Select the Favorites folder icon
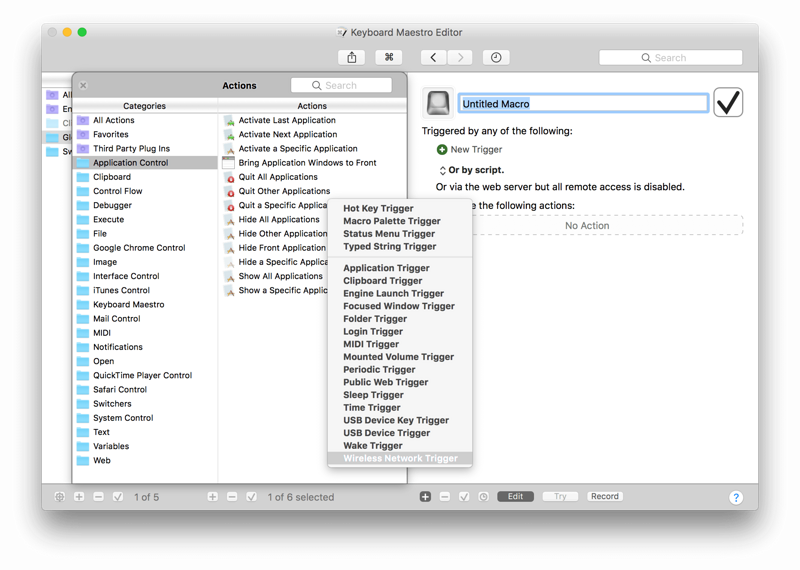This screenshot has height=570, width=800. [83, 134]
